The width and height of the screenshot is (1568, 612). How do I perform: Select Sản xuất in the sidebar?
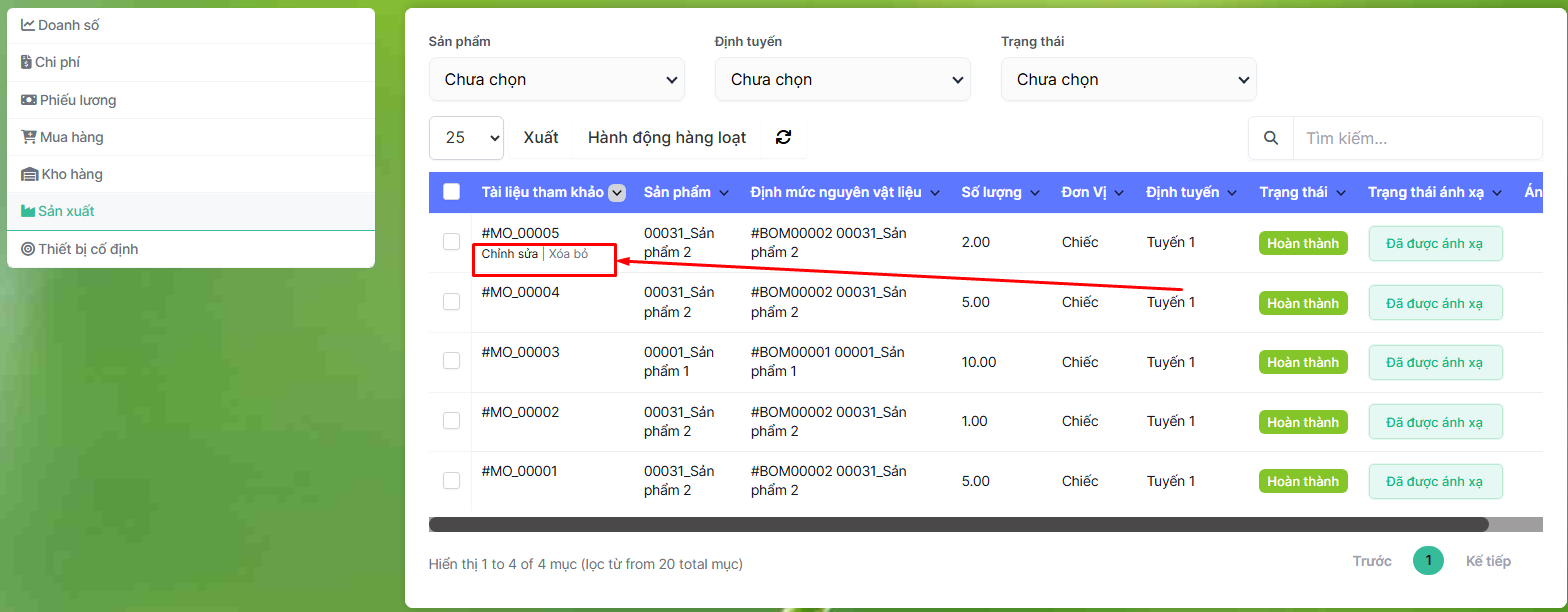[66, 211]
